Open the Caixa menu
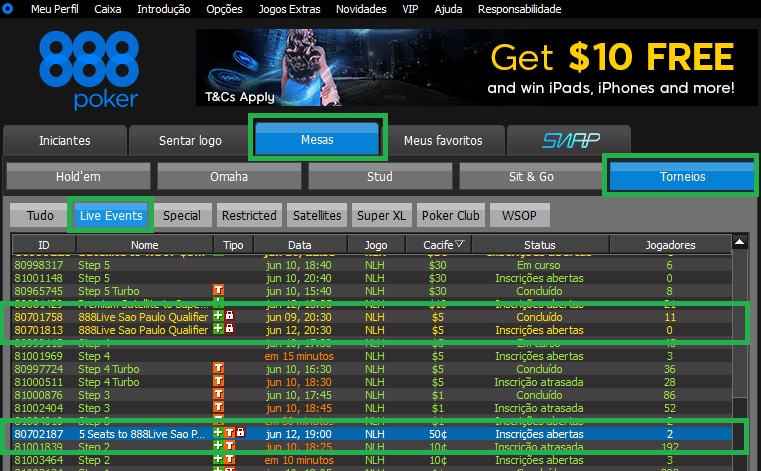Screen dimensions: 761x471 [108, 9]
